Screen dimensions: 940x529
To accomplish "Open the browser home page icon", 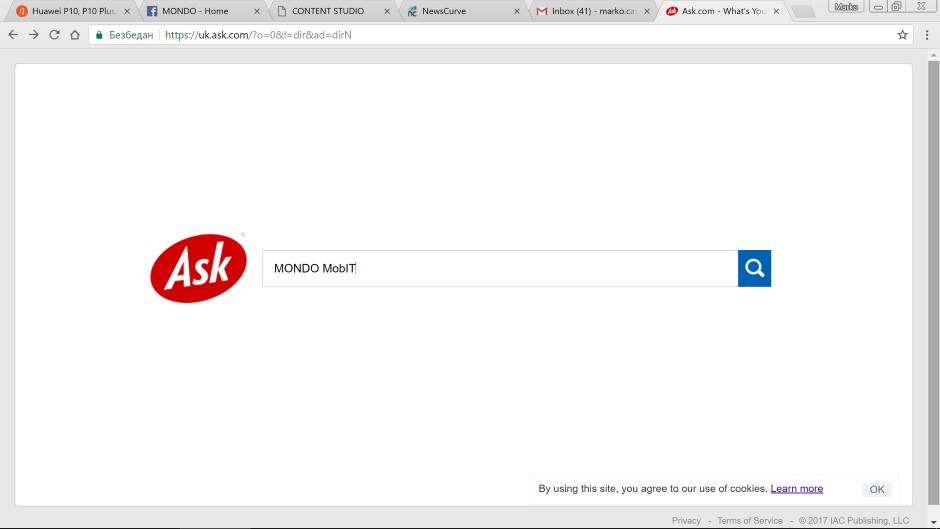I will pos(74,34).
